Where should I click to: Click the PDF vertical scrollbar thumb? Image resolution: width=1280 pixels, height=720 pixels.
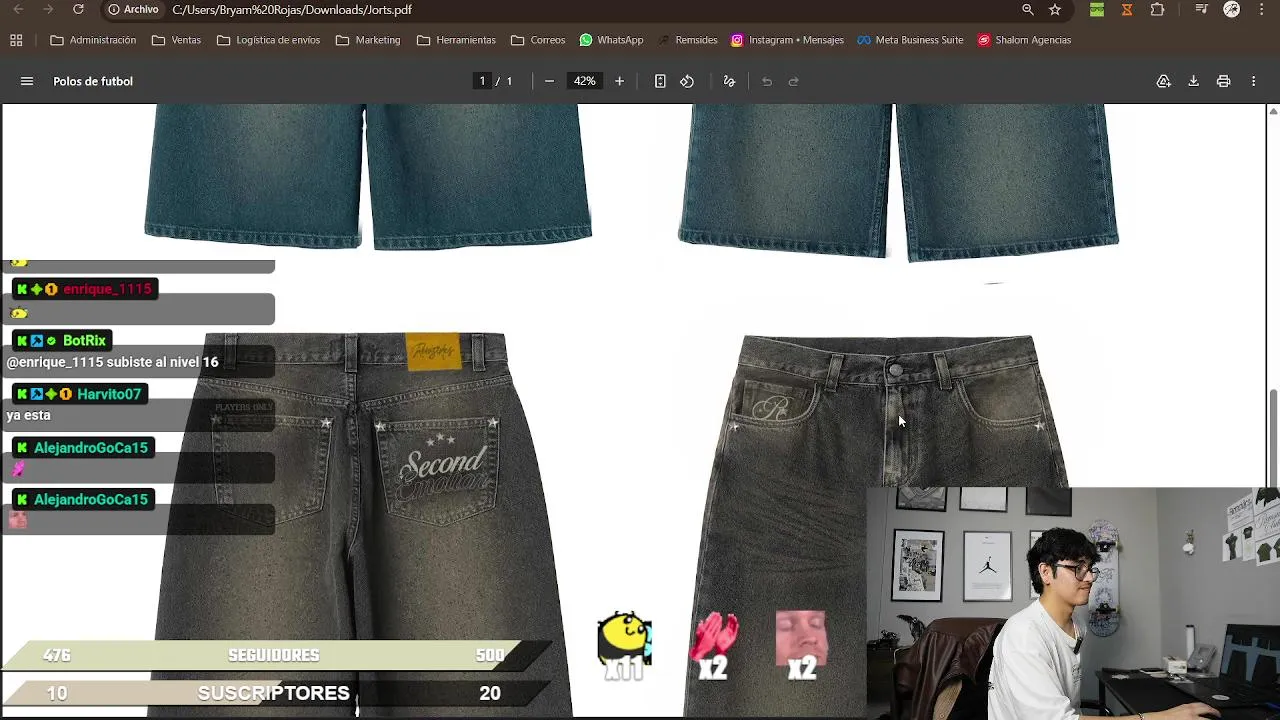click(1273, 437)
